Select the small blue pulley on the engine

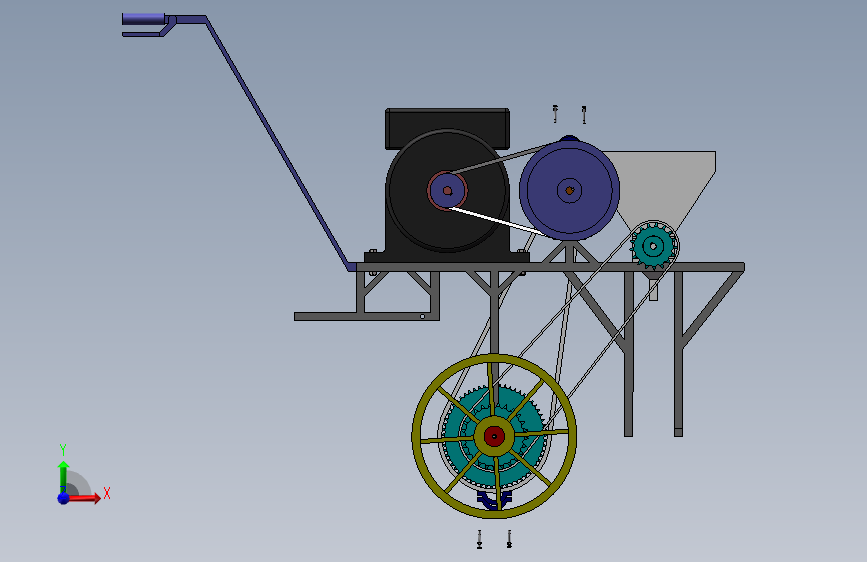tap(447, 191)
